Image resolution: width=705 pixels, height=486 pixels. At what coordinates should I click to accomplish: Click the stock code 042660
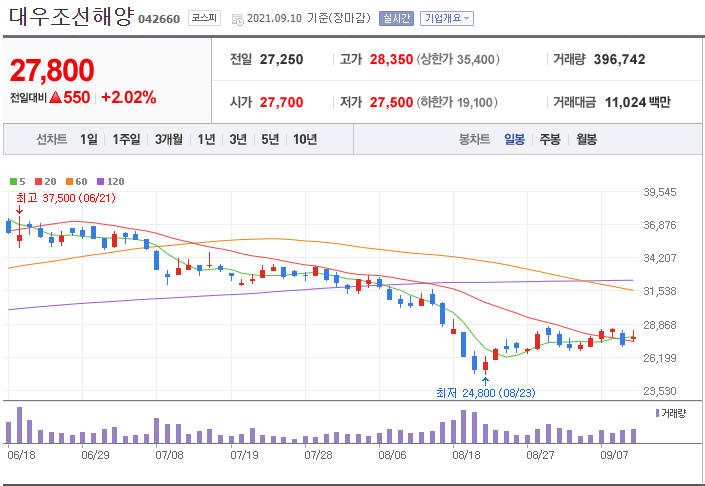click(x=159, y=19)
